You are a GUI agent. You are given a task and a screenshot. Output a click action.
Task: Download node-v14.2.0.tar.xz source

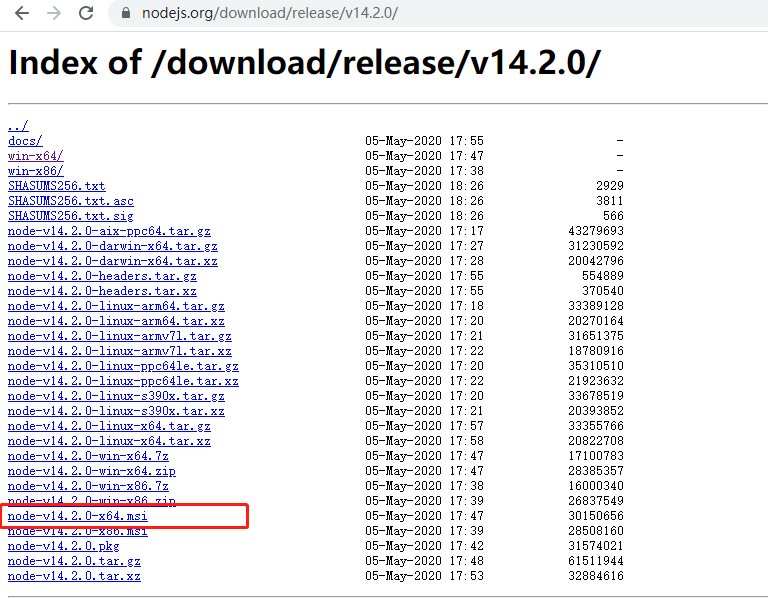(74, 576)
